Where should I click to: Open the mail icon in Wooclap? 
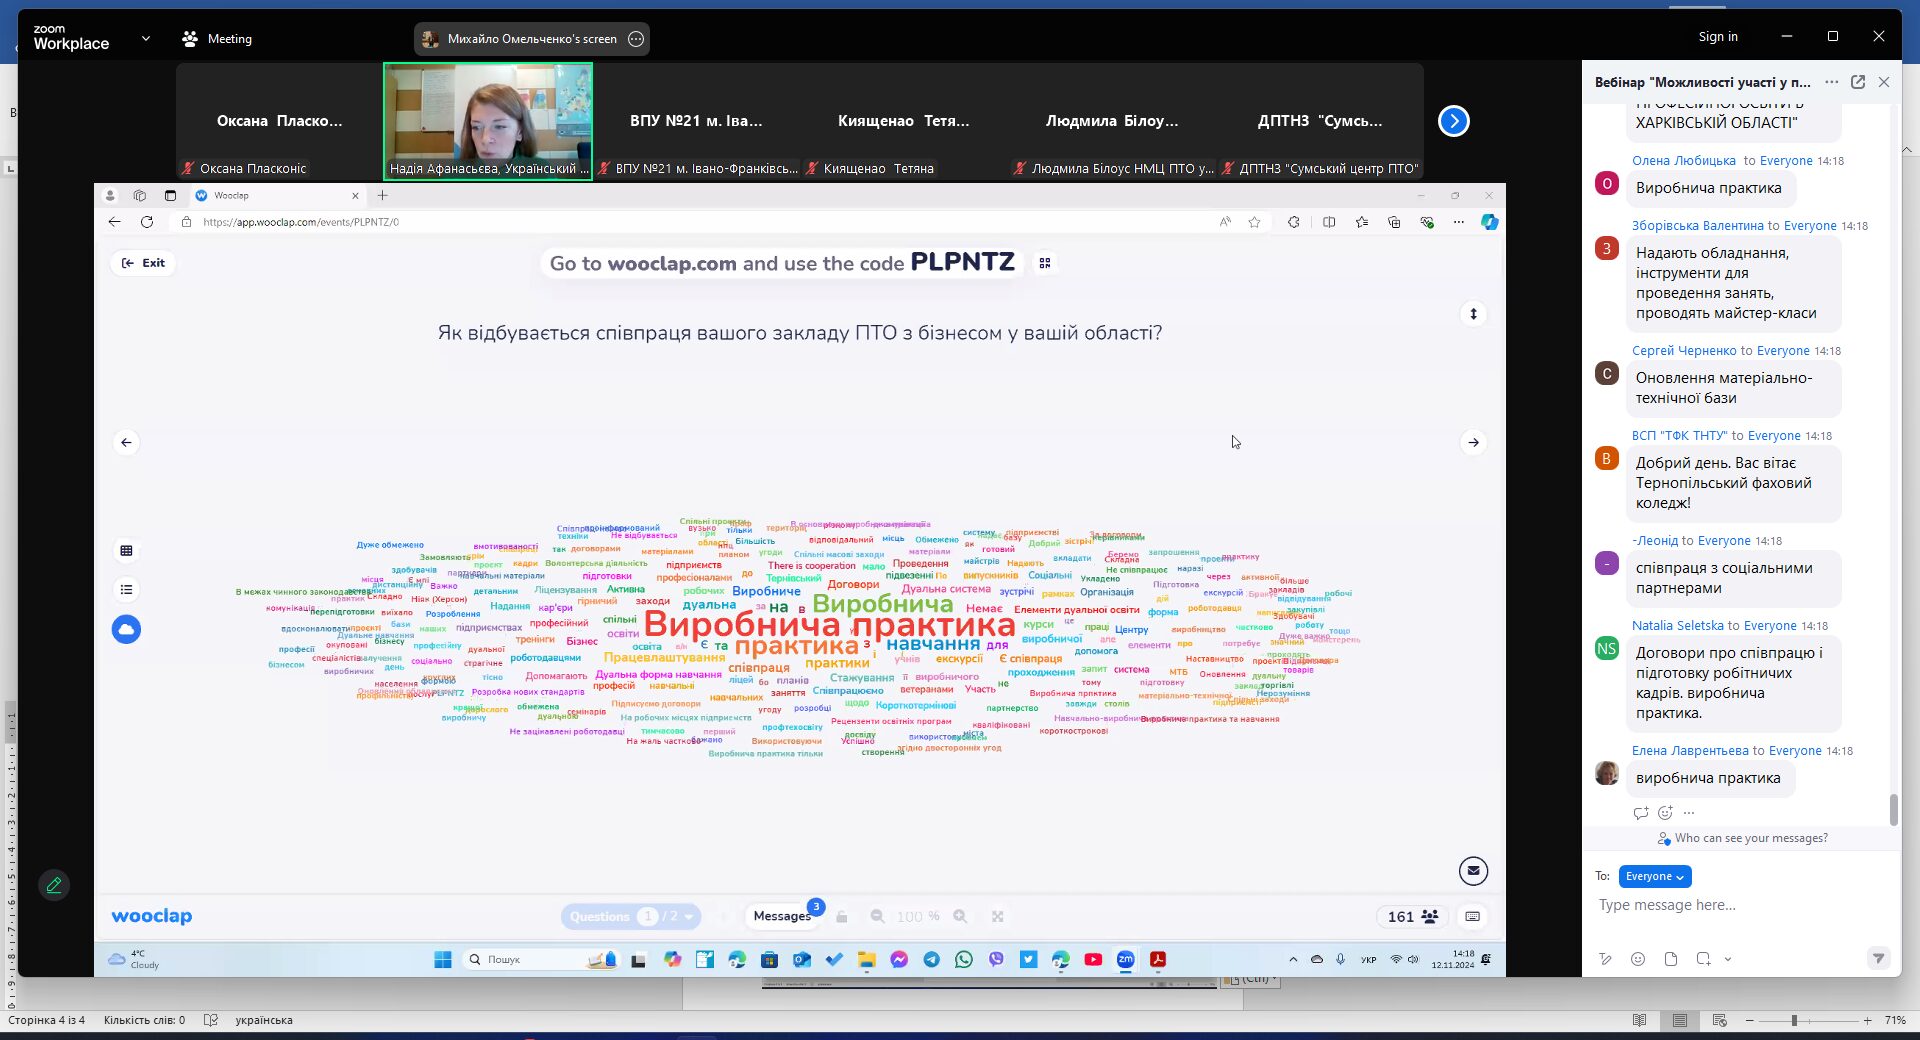coord(1473,871)
